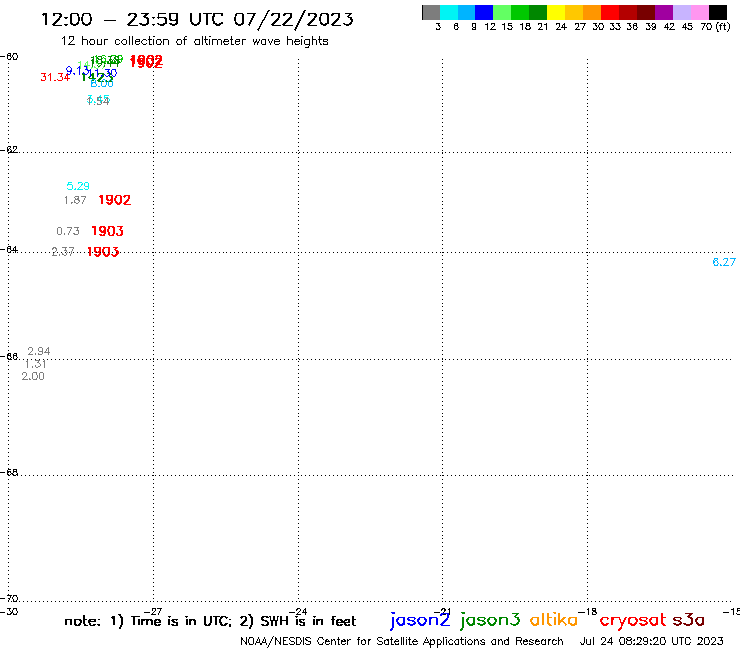The image size is (740, 650).
Task: Click the 'Jul 24 08:29:20 UTC 2023' timestamp
Action: coord(651,642)
